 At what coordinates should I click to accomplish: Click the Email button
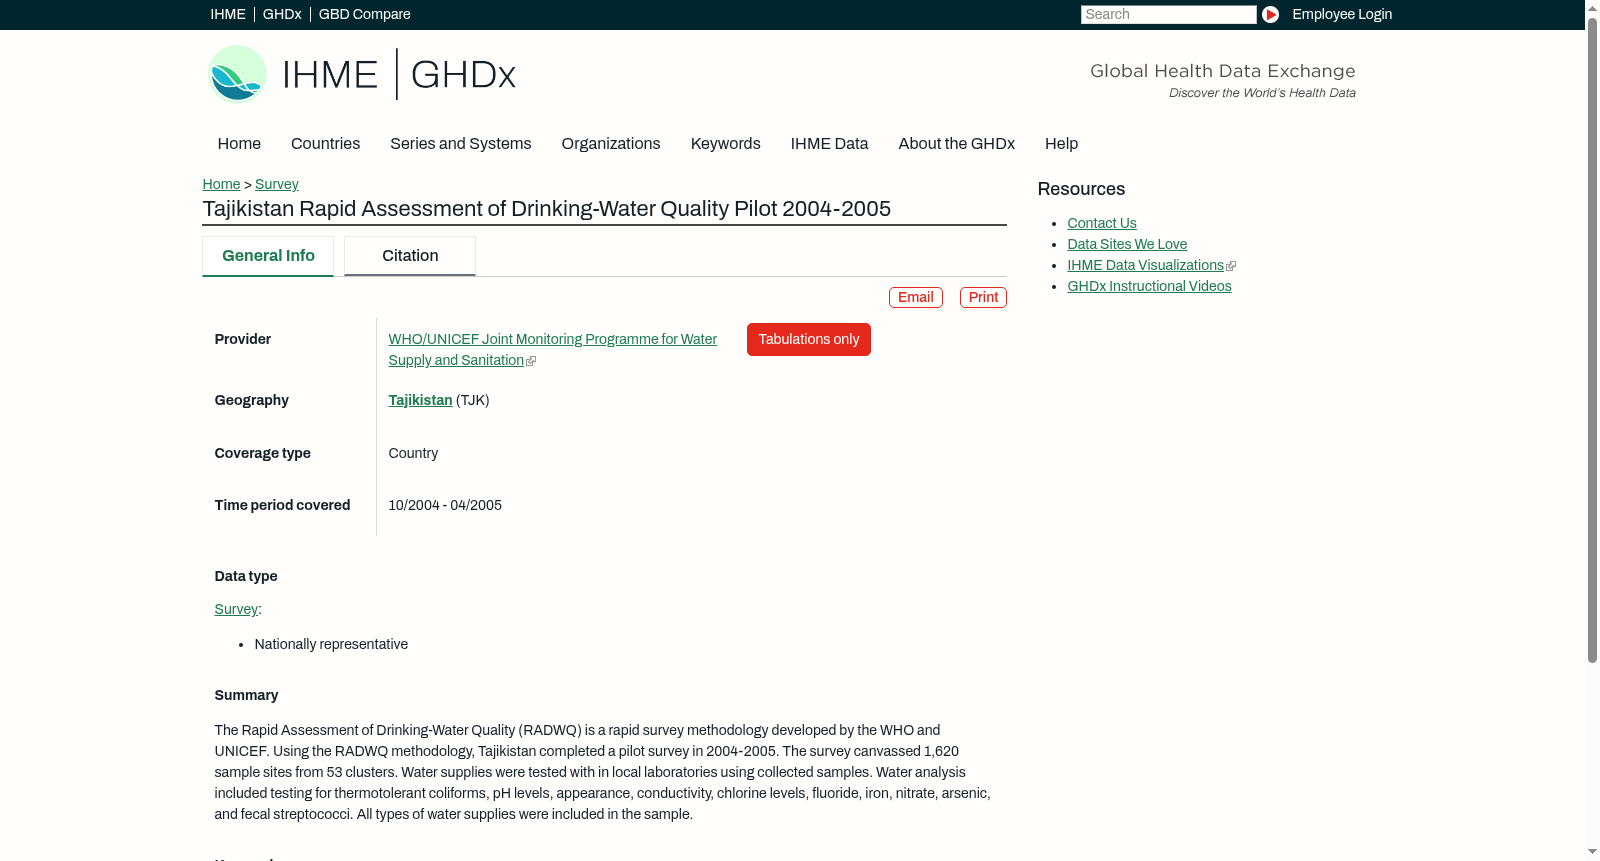pyautogui.click(x=916, y=298)
